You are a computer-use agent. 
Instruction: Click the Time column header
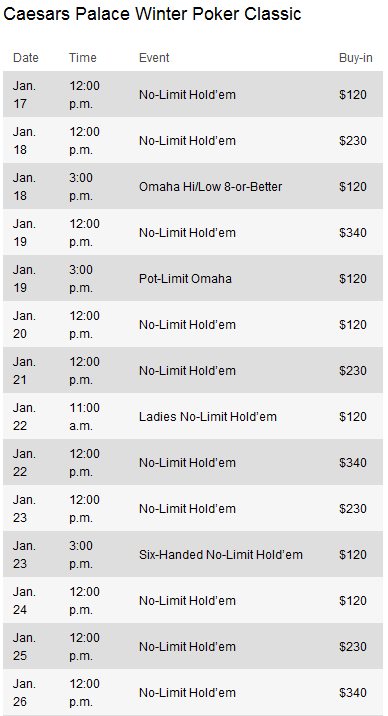(83, 58)
